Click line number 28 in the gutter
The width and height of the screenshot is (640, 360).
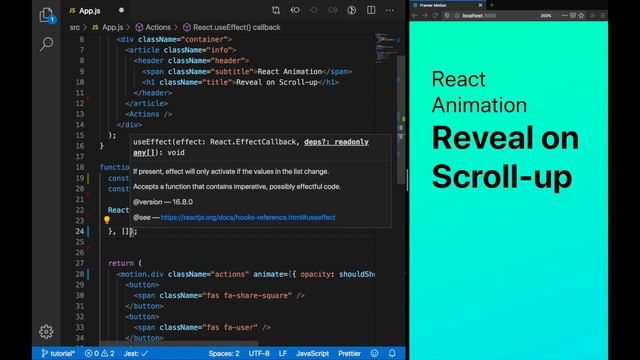(80, 274)
